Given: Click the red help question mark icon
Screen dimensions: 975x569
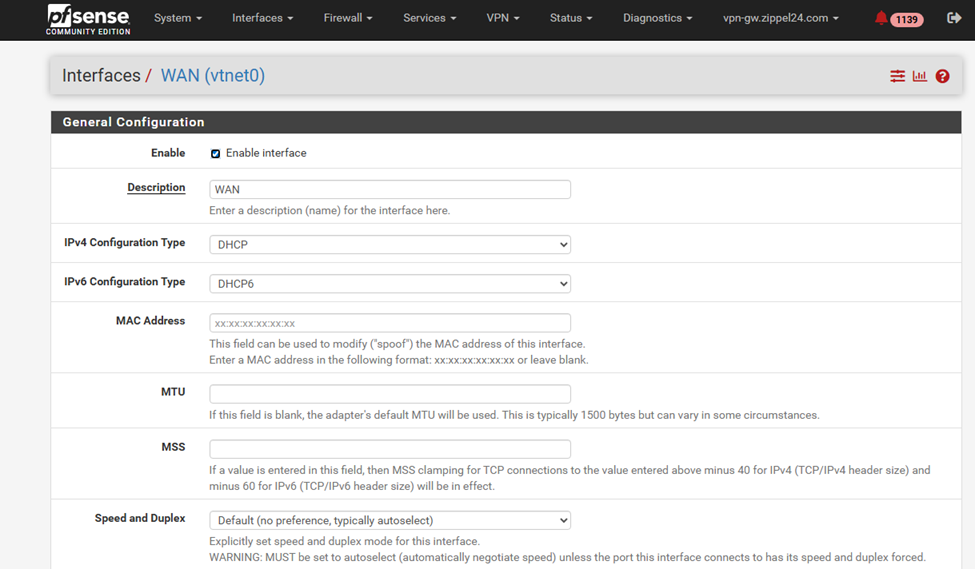Looking at the screenshot, I should pos(942,76).
